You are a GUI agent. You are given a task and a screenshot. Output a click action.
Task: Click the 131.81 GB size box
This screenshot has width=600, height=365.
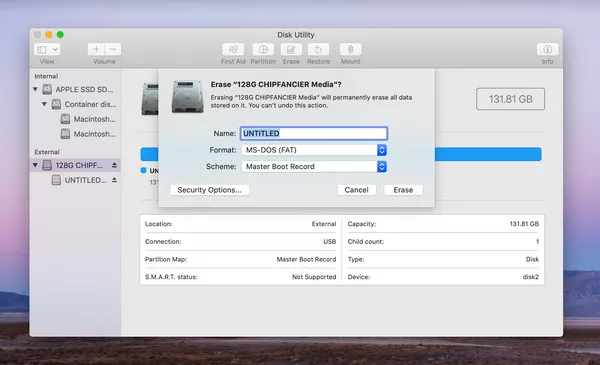pos(510,99)
